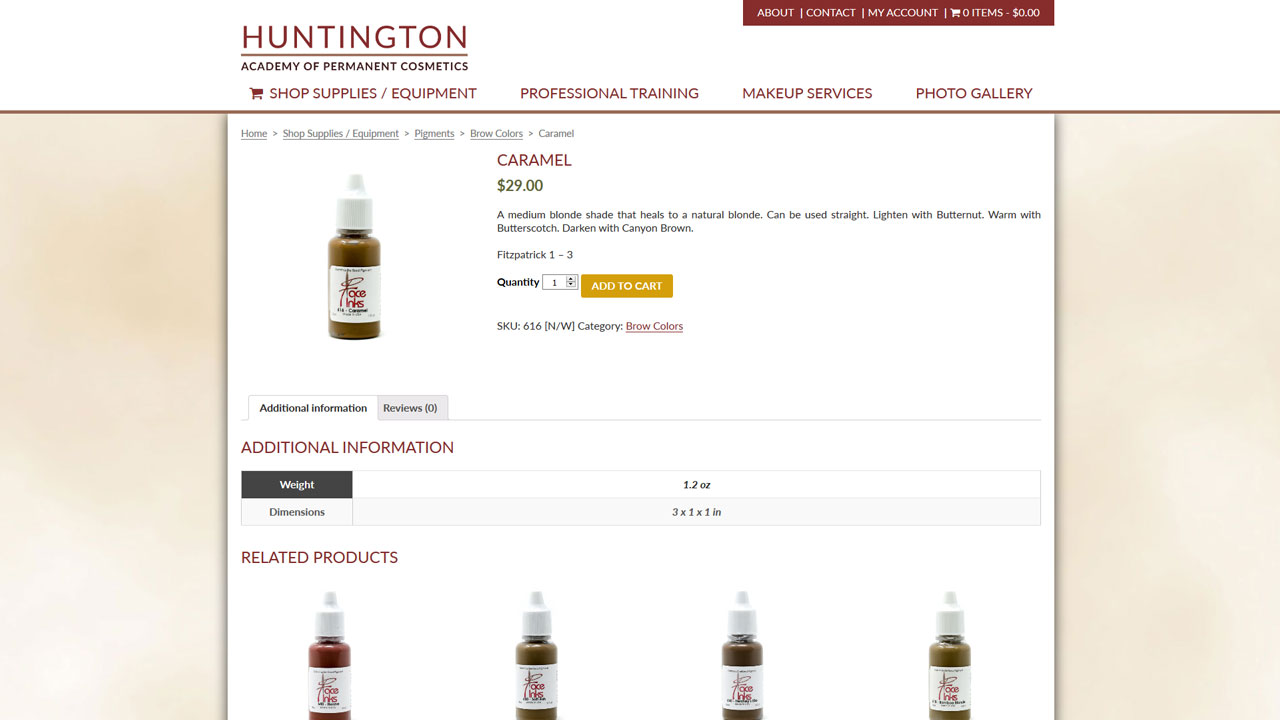Go to My Account
The image size is (1280, 720).
coord(903,13)
